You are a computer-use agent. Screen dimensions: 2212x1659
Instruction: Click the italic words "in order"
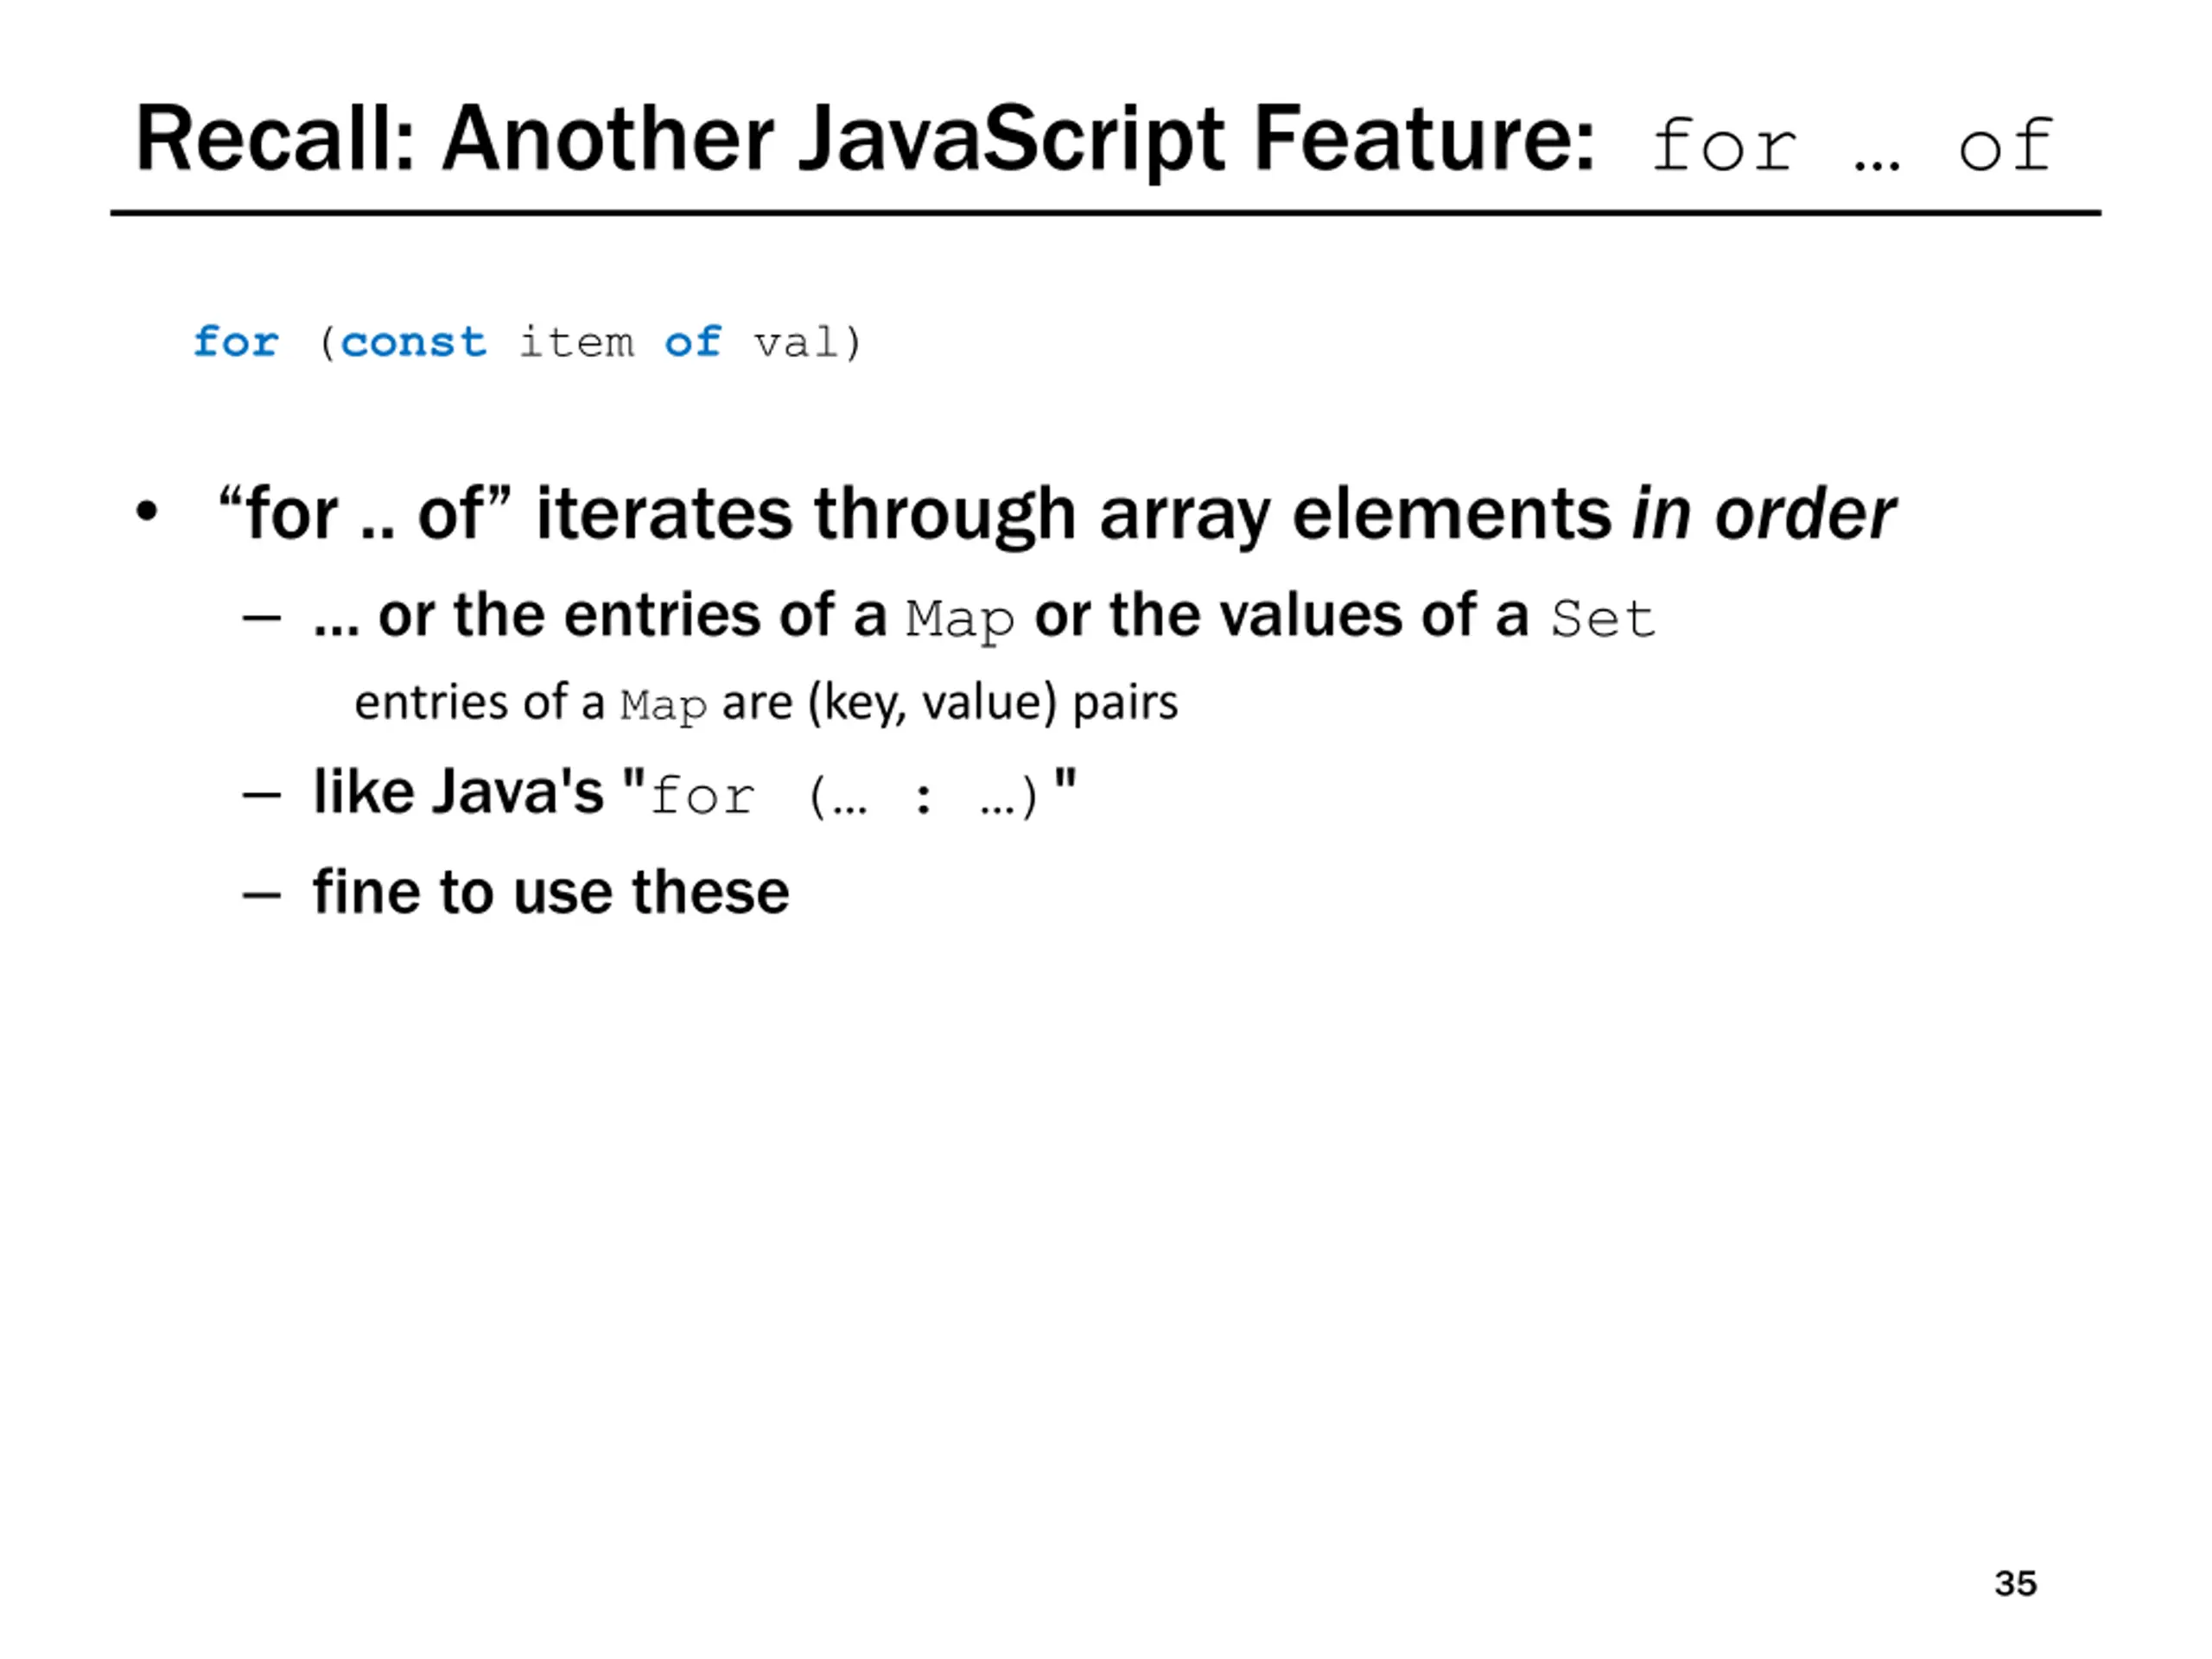tap(1763, 514)
